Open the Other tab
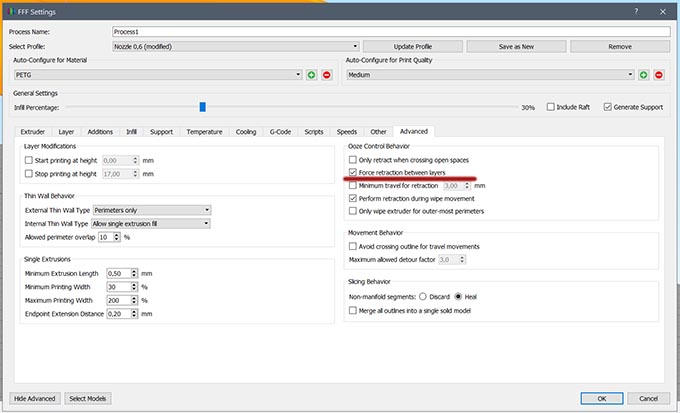Image resolution: width=680 pixels, height=413 pixels. (x=378, y=132)
